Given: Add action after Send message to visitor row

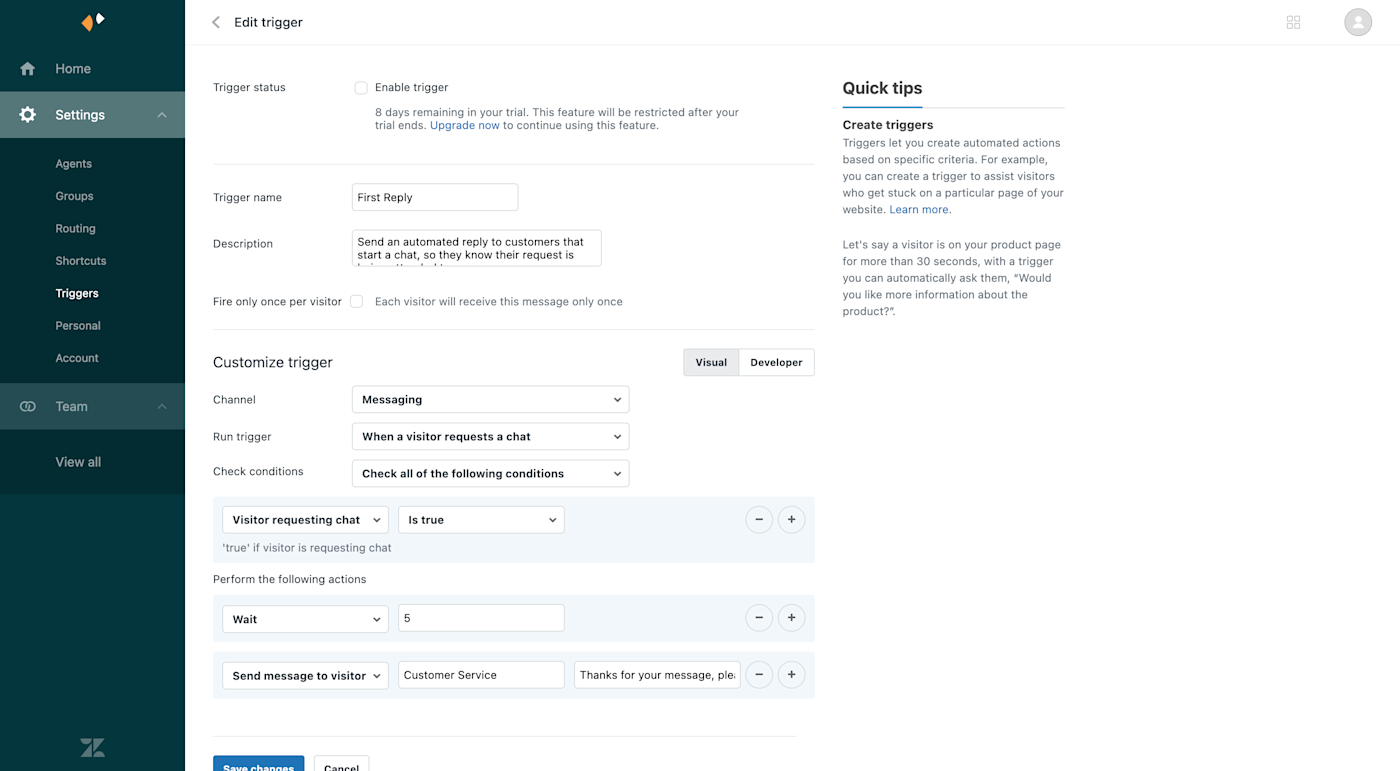Looking at the screenshot, I should point(791,675).
